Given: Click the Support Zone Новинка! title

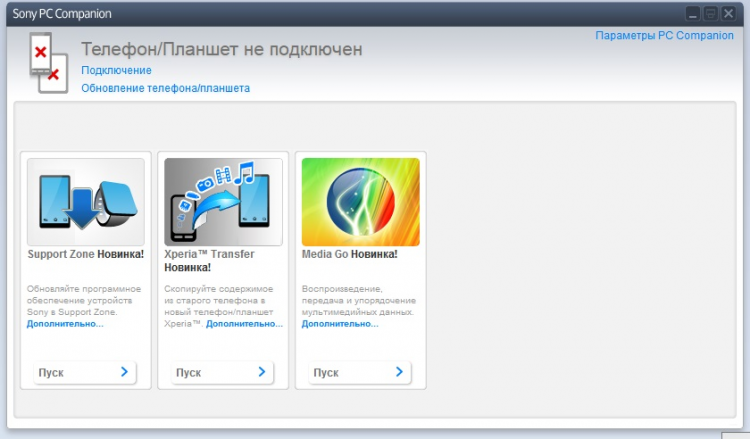Looking at the screenshot, I should coord(86,254).
